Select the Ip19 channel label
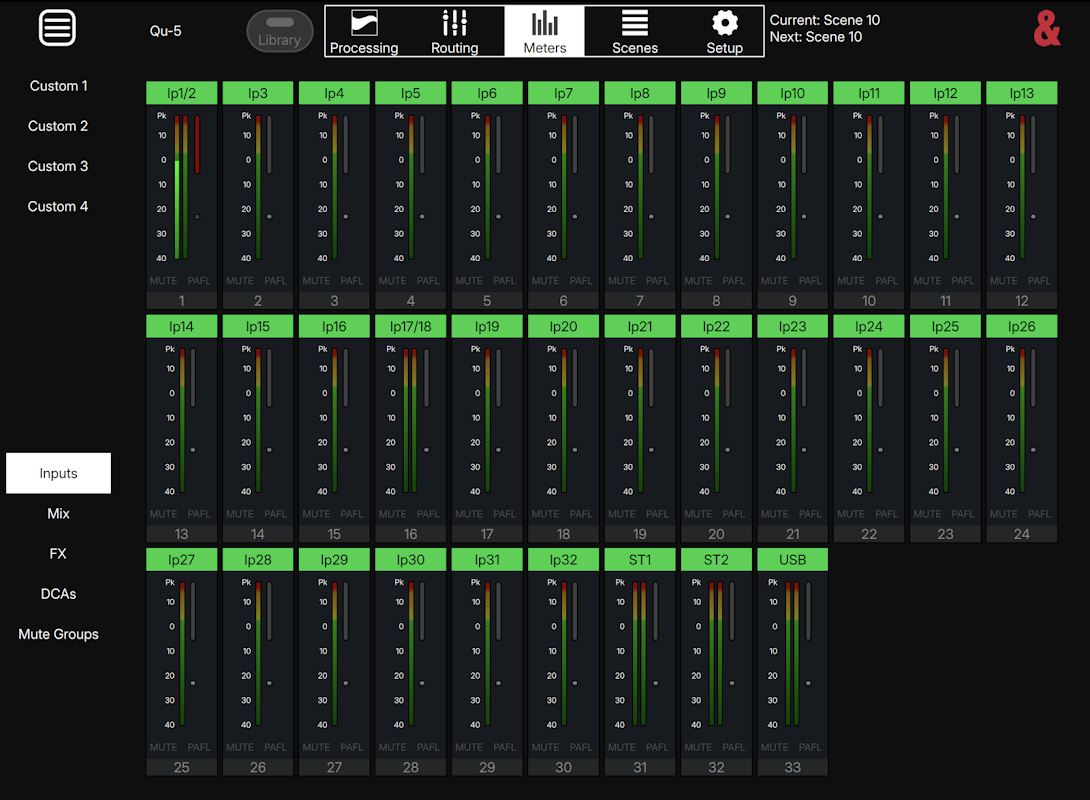Viewport: 1090px width, 800px height. click(487, 327)
